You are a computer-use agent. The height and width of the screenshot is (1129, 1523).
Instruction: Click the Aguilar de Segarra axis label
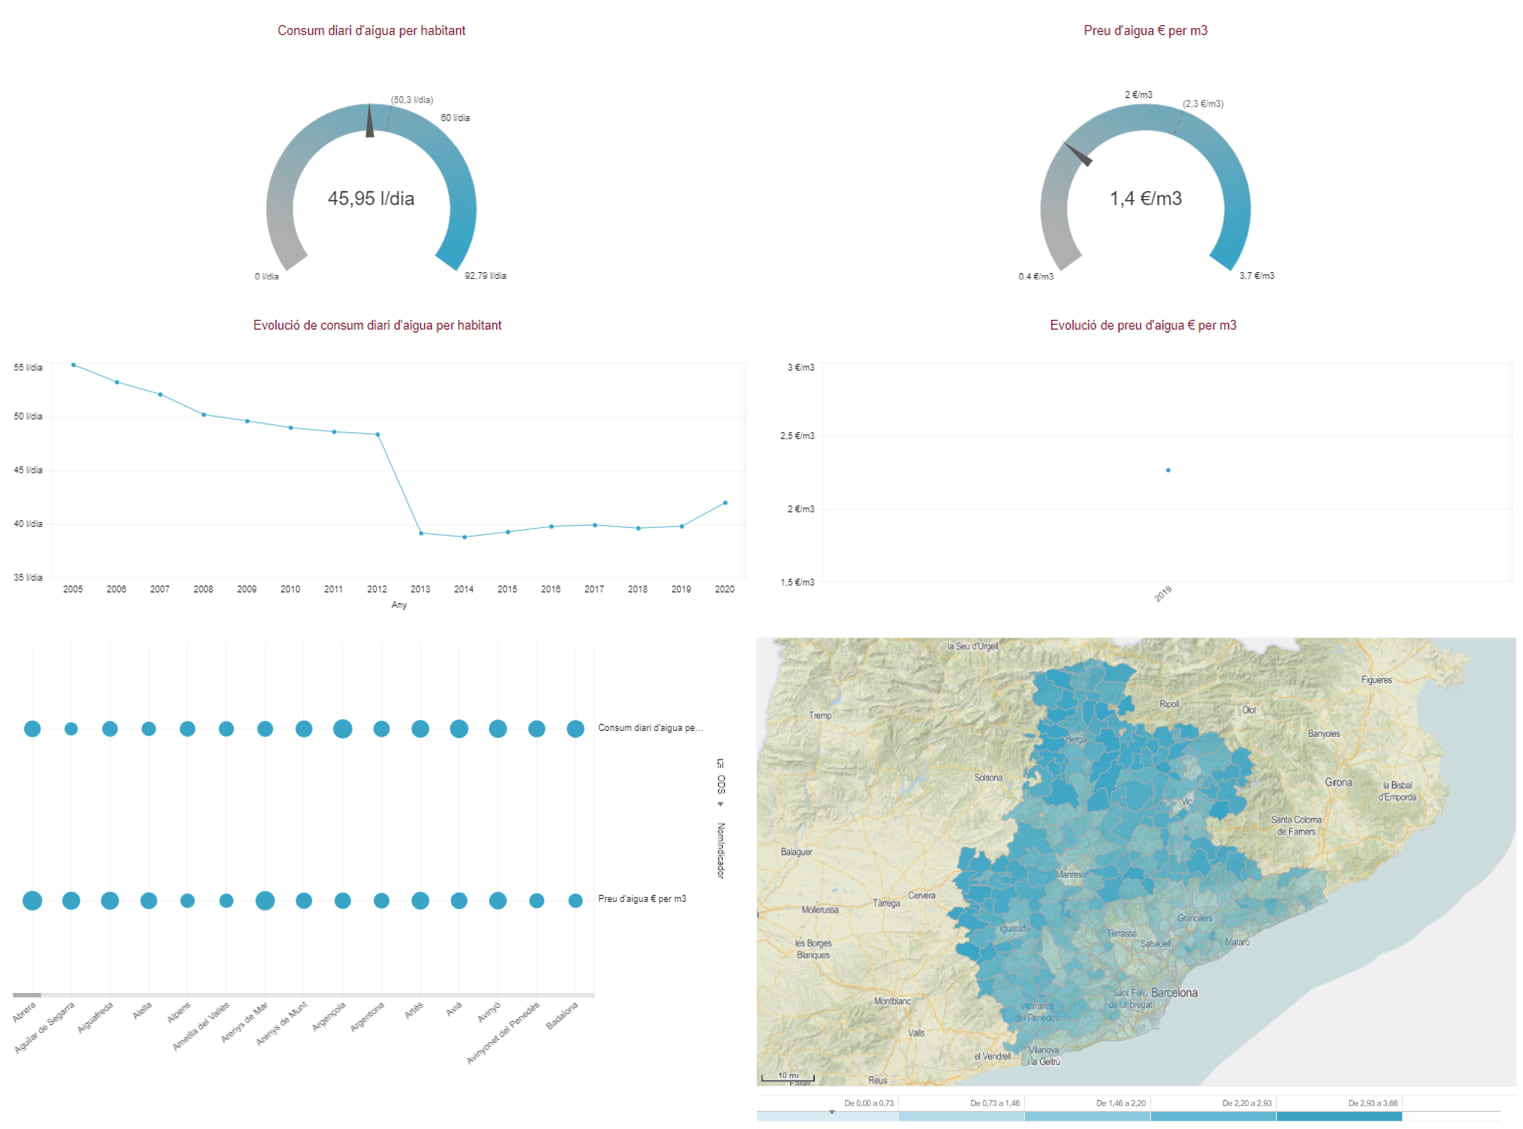(45, 1027)
